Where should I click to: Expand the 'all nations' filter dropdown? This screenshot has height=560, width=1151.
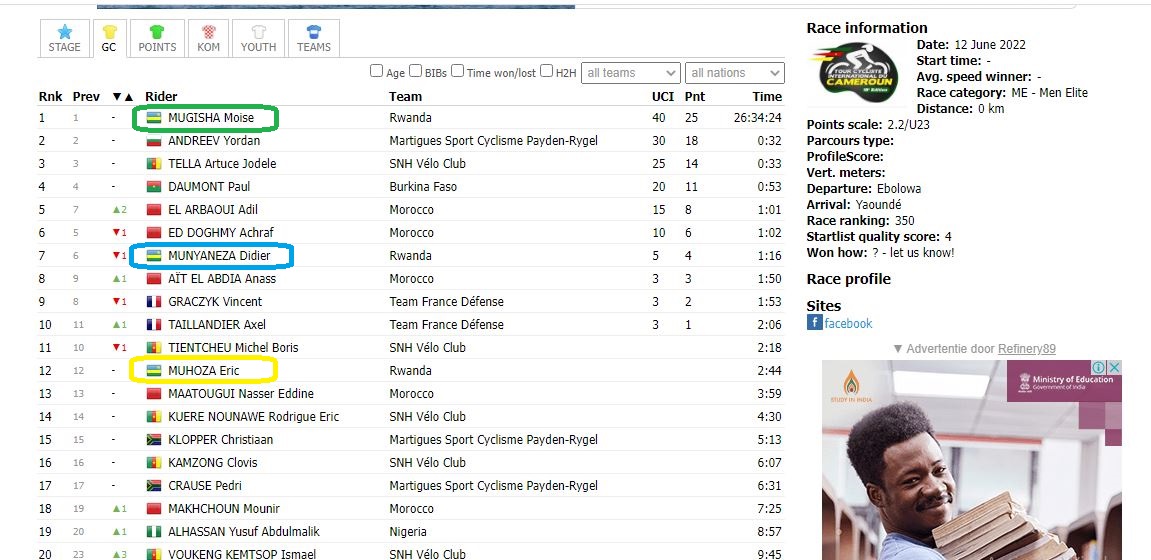735,73
